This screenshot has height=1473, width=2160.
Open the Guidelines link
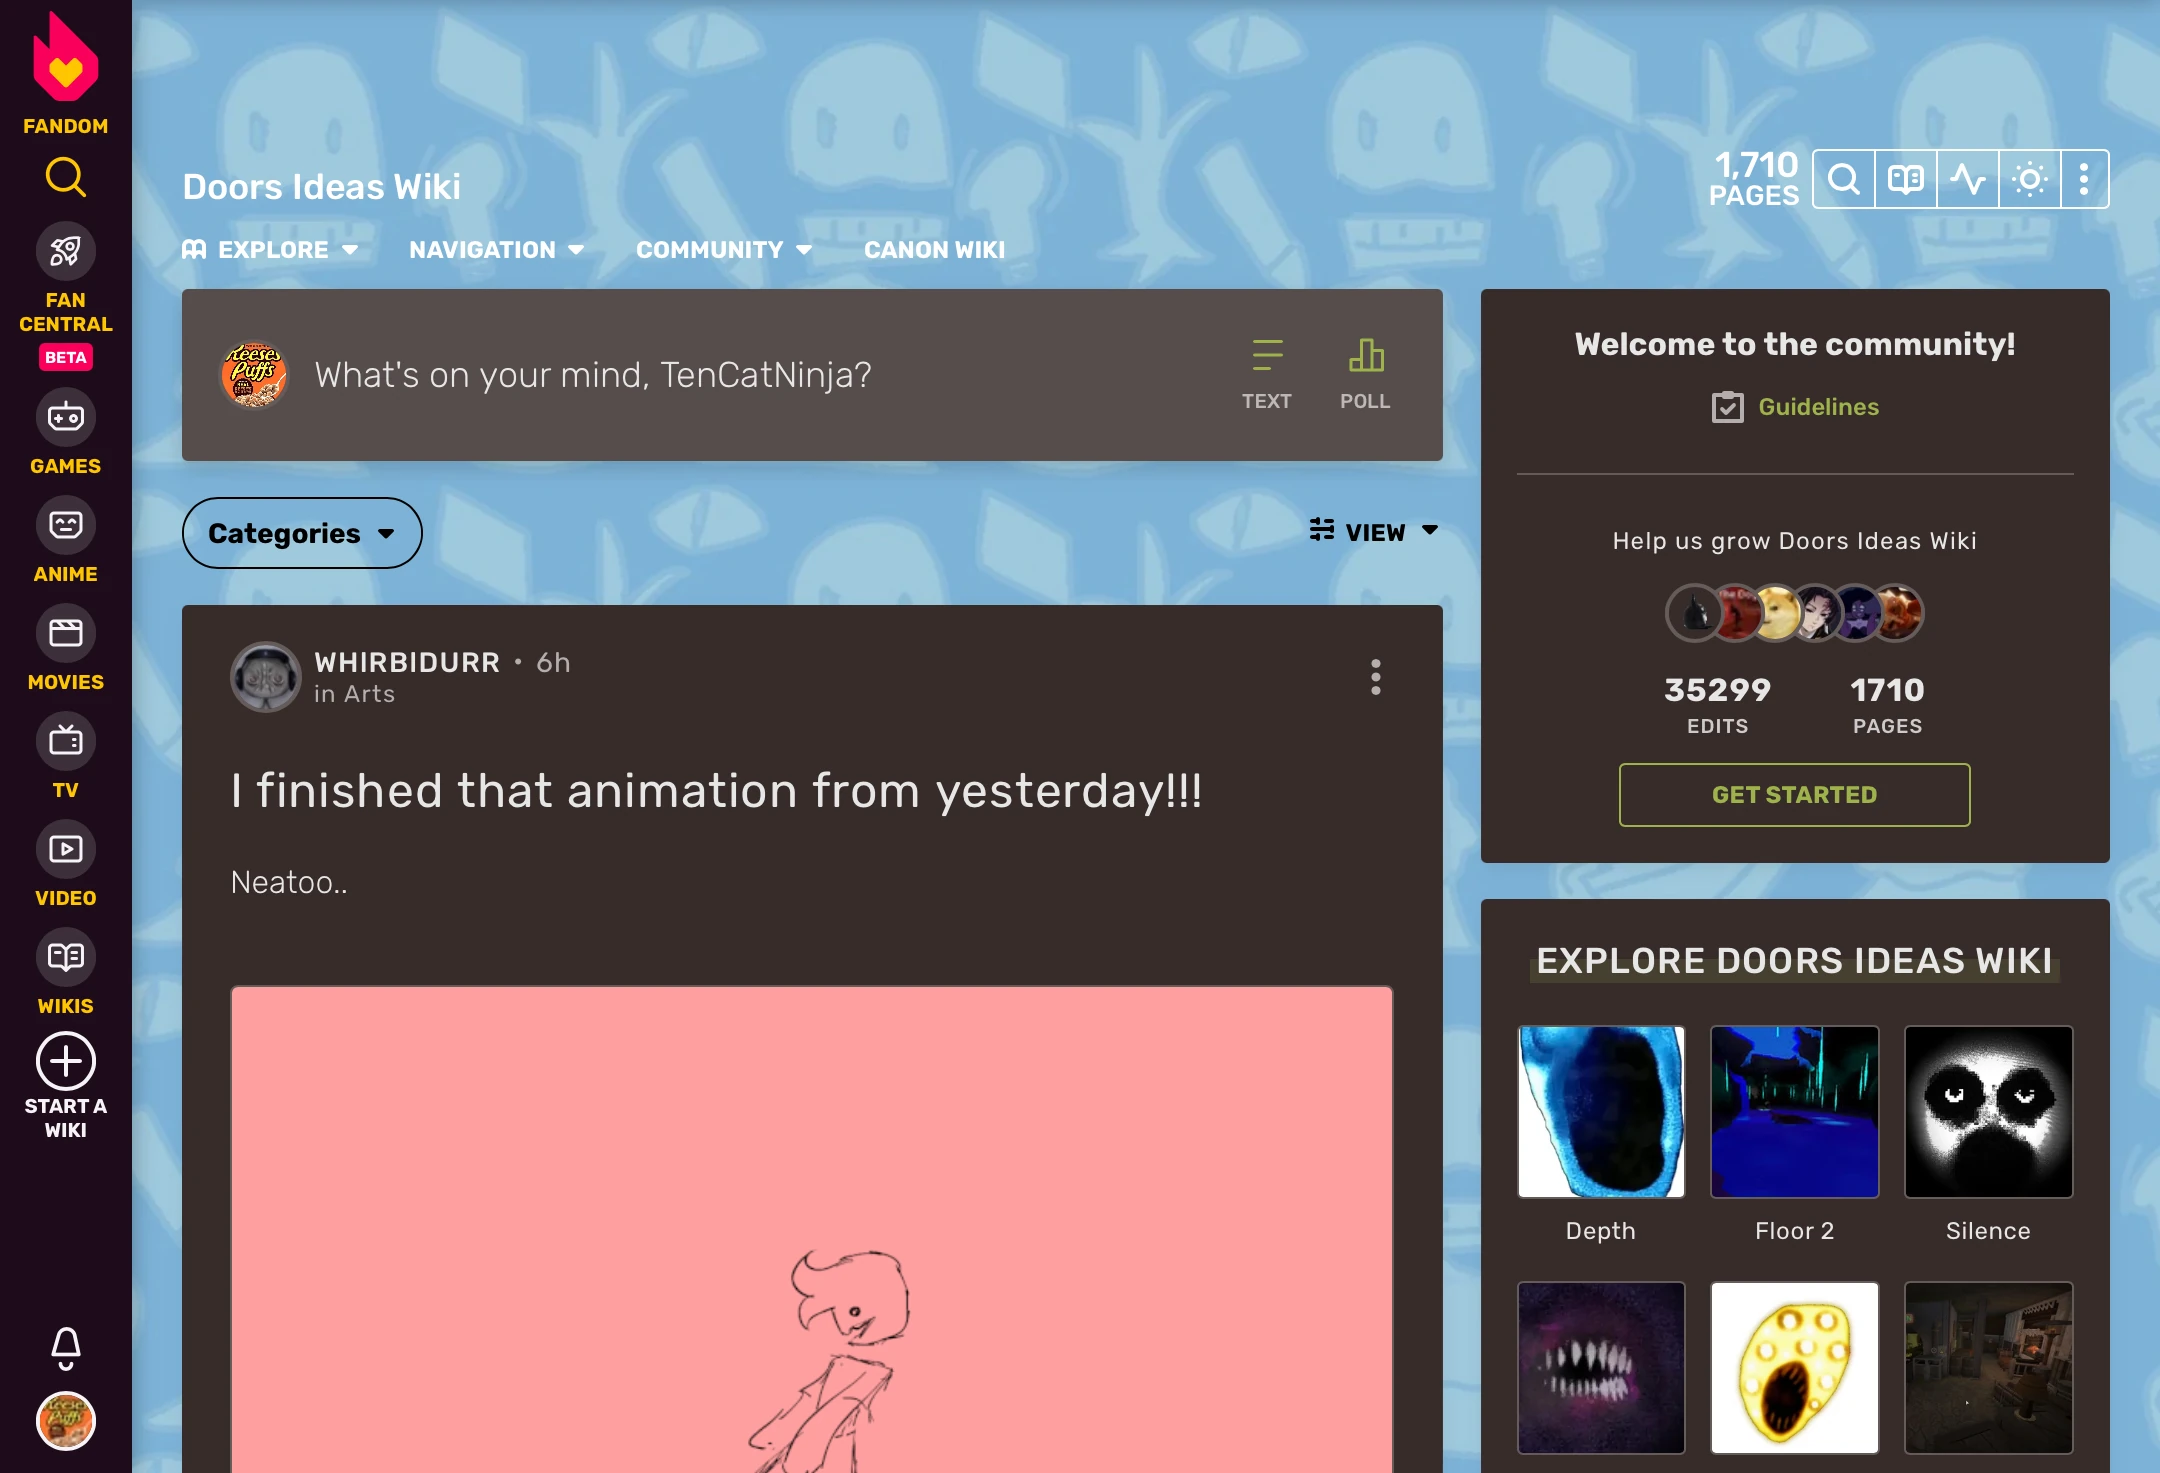coord(1818,407)
